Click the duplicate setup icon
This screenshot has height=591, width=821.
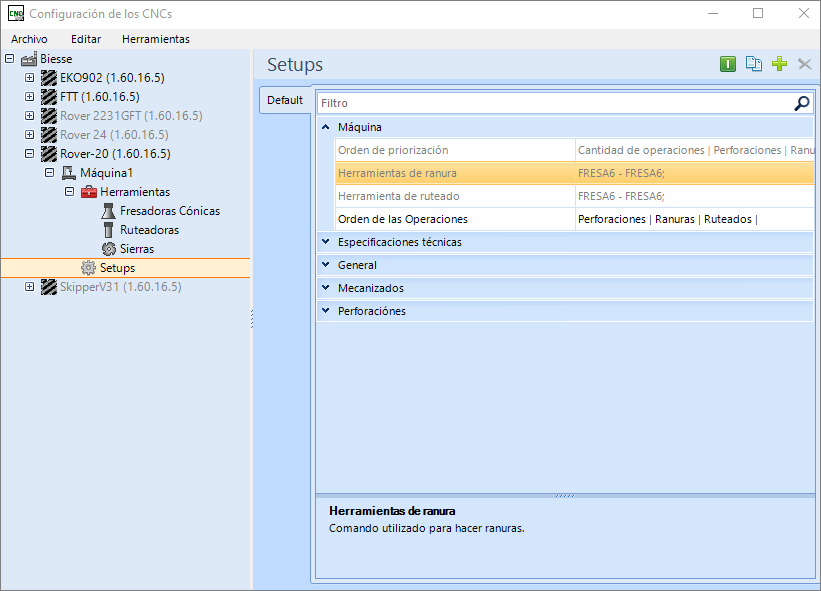pos(753,64)
